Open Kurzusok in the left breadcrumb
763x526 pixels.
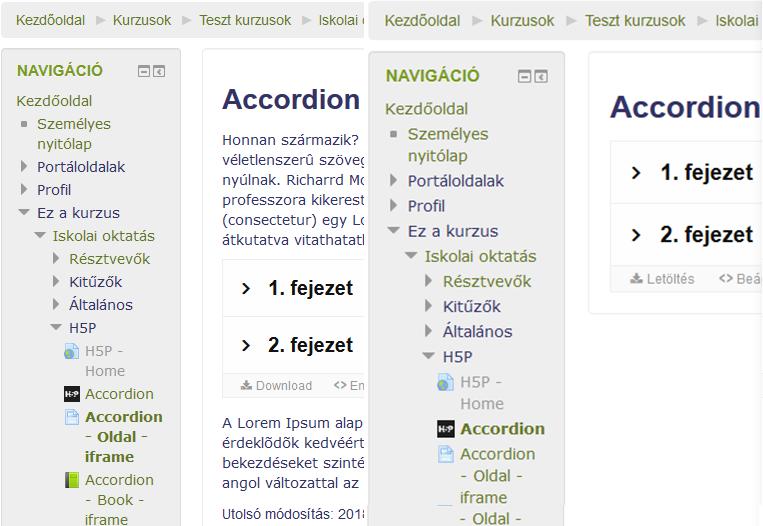[142, 20]
